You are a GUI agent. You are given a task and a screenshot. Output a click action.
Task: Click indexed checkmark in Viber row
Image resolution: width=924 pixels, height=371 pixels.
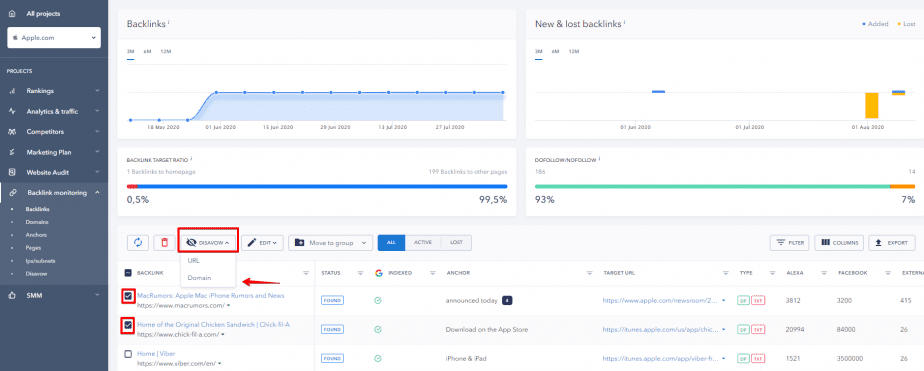coord(378,357)
